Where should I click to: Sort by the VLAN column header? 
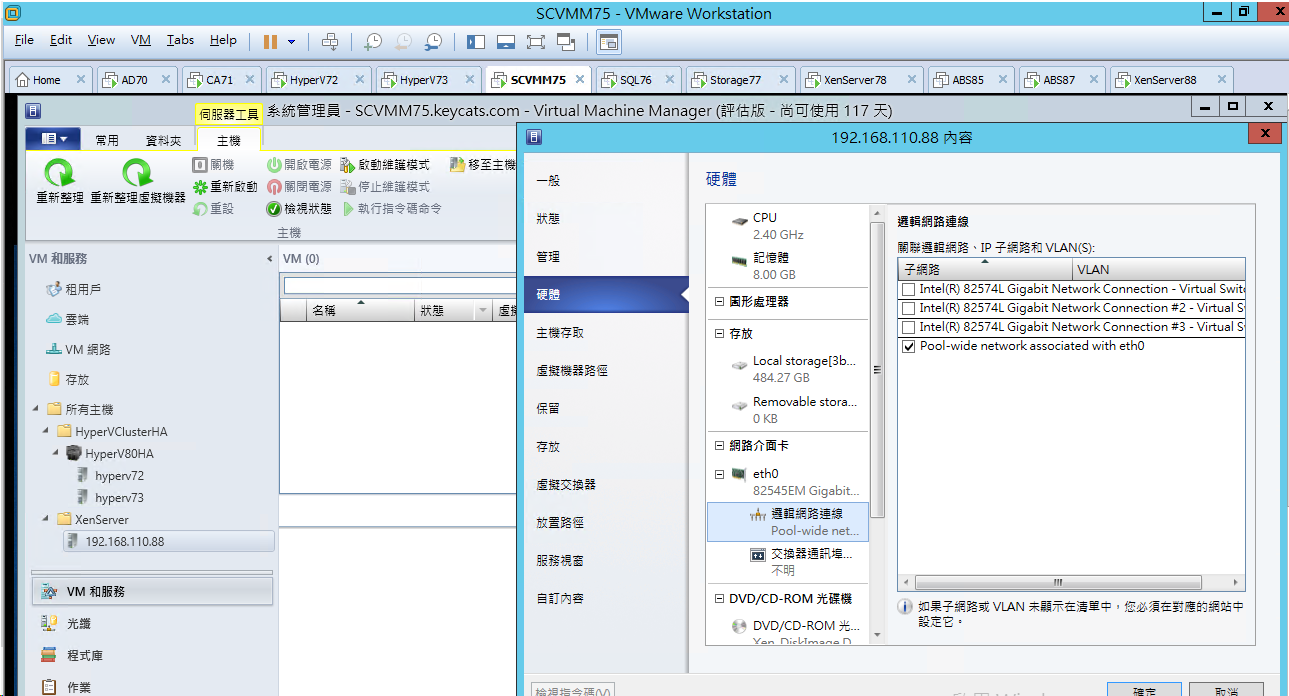1158,269
